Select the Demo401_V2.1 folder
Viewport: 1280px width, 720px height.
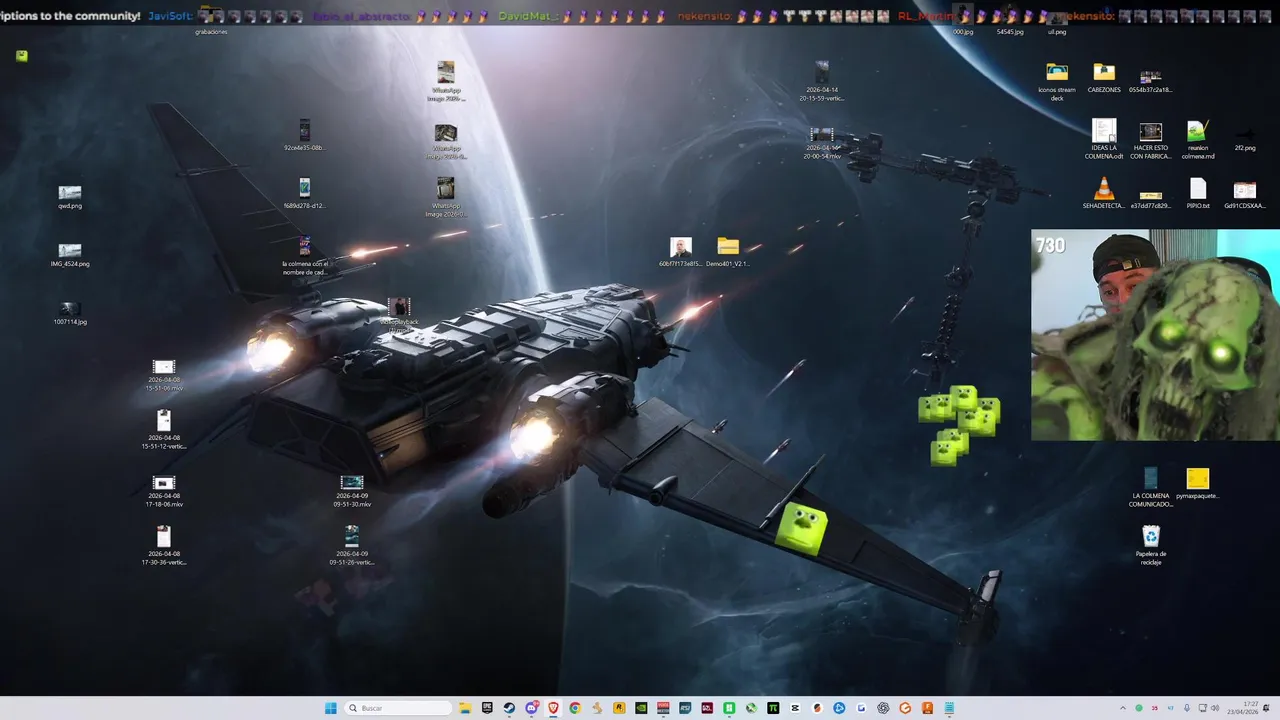tap(728, 251)
